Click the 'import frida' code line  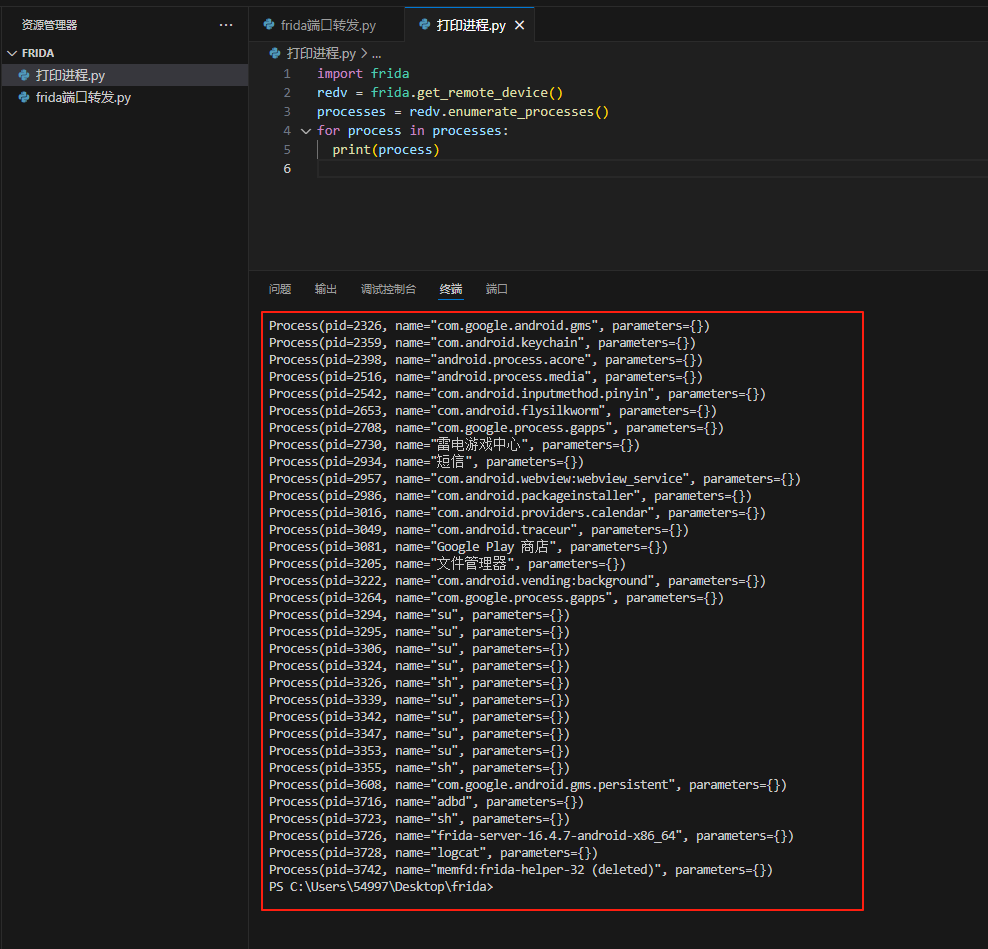point(363,74)
